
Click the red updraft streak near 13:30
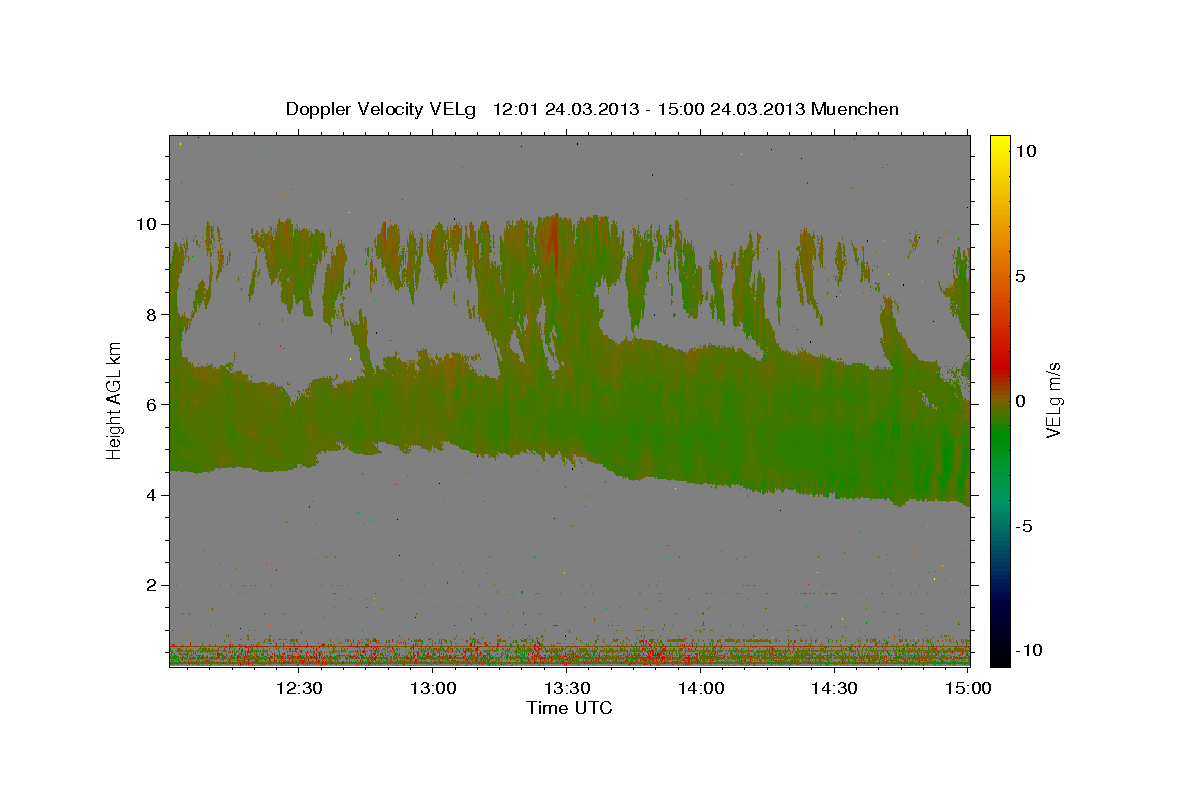click(553, 245)
